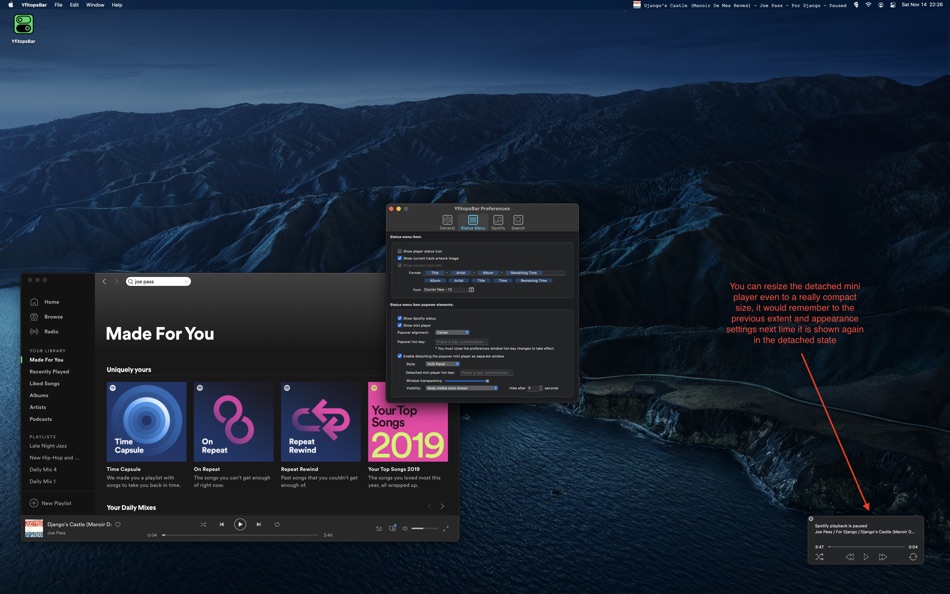Enter full screen using Spotify's expand icon
The image size is (950, 594).
click(446, 528)
